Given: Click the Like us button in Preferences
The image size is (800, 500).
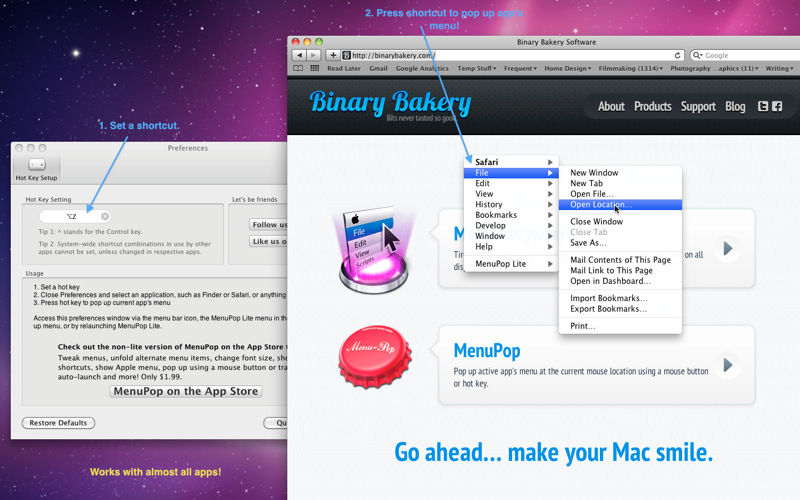Looking at the screenshot, I should (x=268, y=241).
